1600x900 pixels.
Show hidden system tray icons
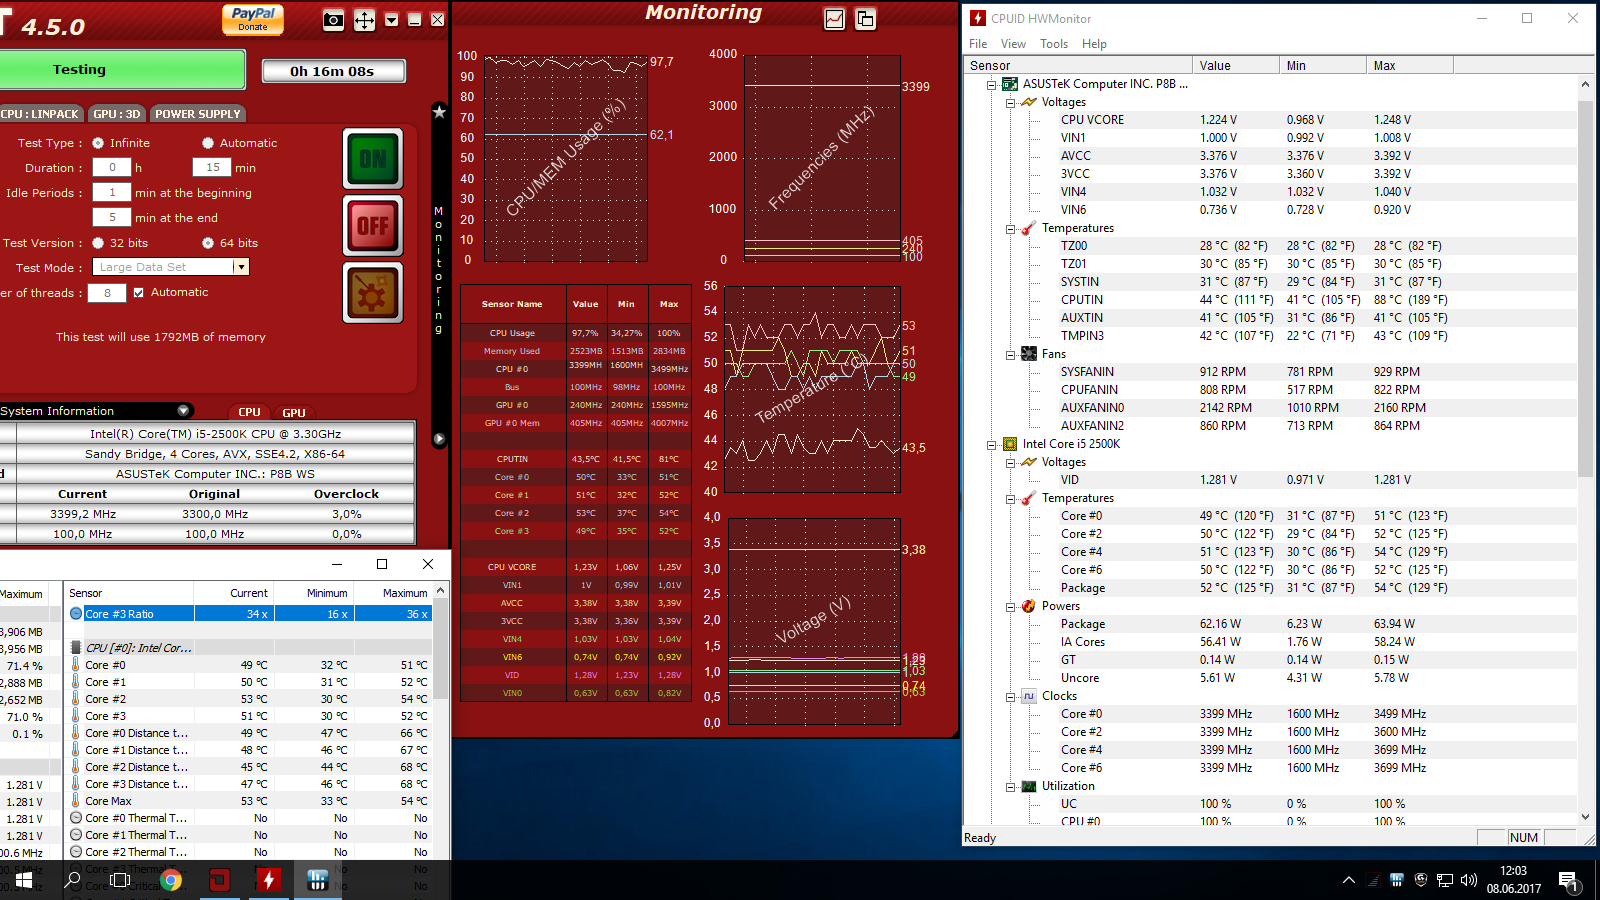click(x=1349, y=880)
